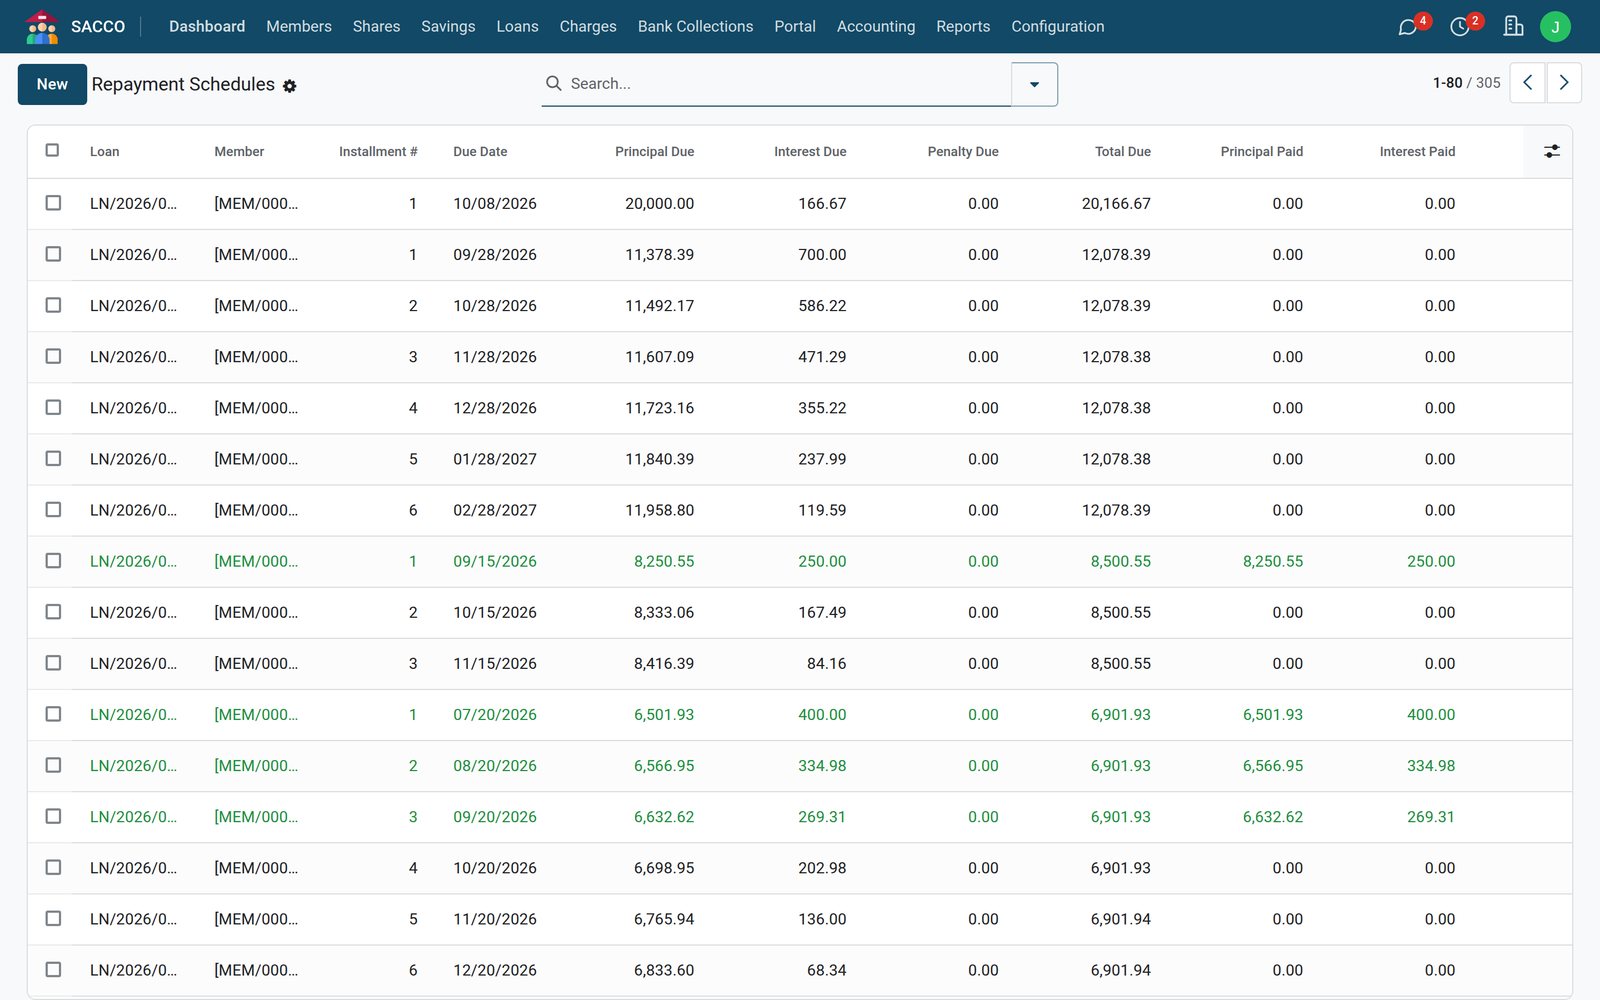1600x1000 pixels.
Task: Sort by Total Due column header
Action: [x=1122, y=152]
